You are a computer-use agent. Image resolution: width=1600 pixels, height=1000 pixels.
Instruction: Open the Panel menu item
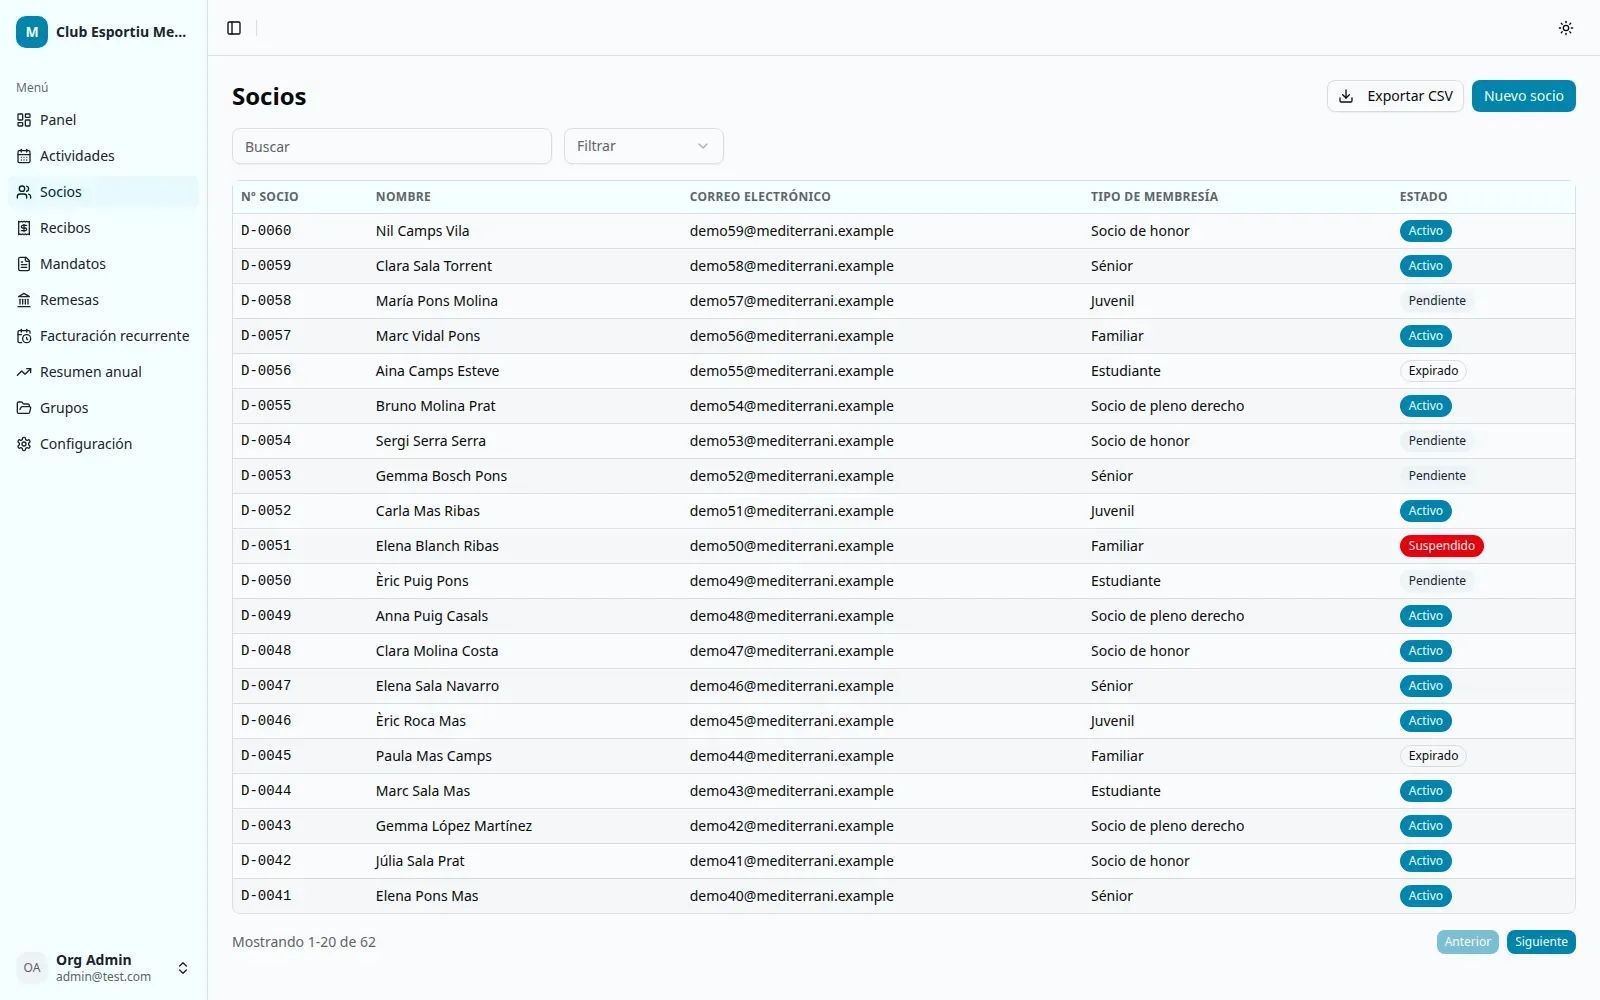(x=103, y=120)
